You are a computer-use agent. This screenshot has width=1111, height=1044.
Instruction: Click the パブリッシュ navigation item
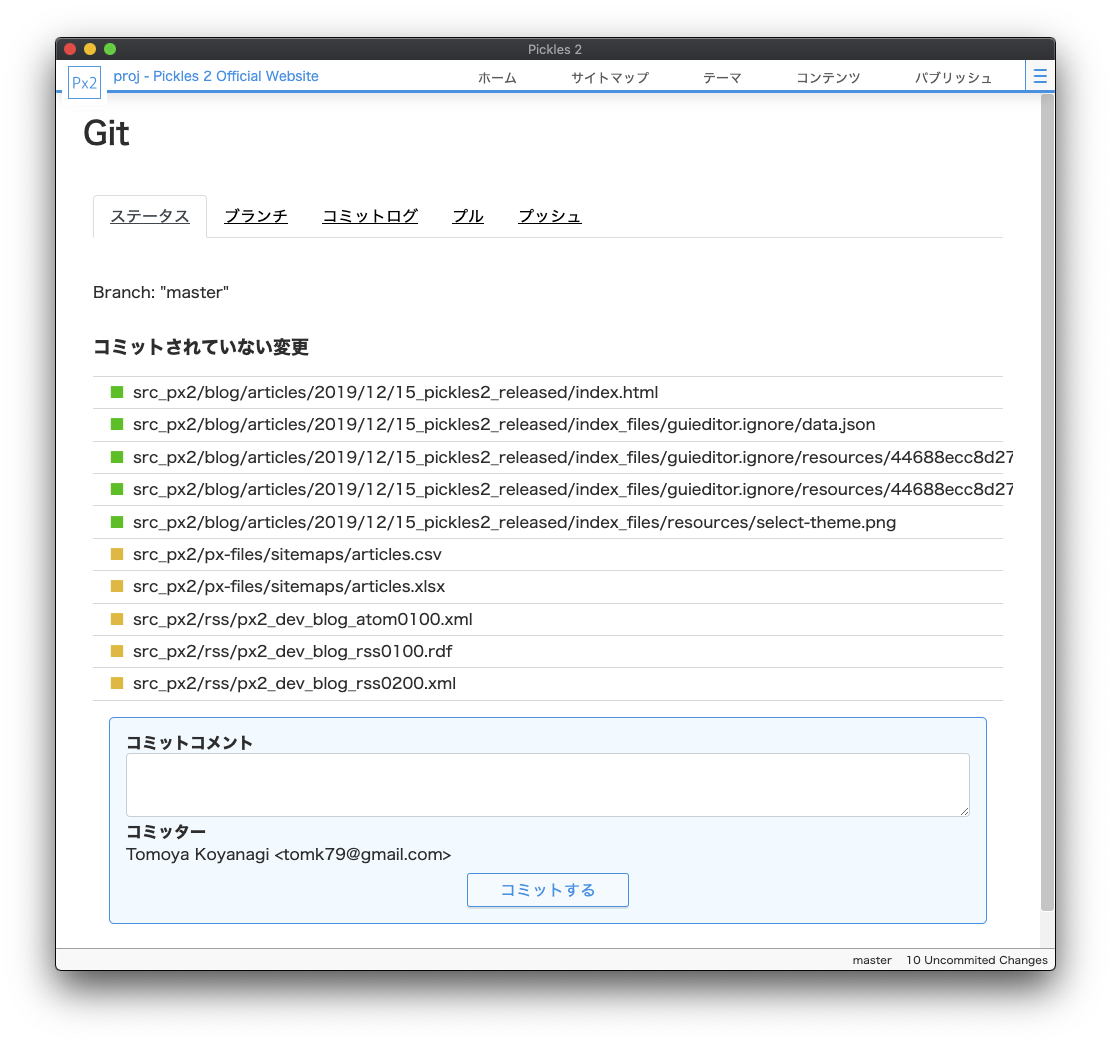coord(953,77)
